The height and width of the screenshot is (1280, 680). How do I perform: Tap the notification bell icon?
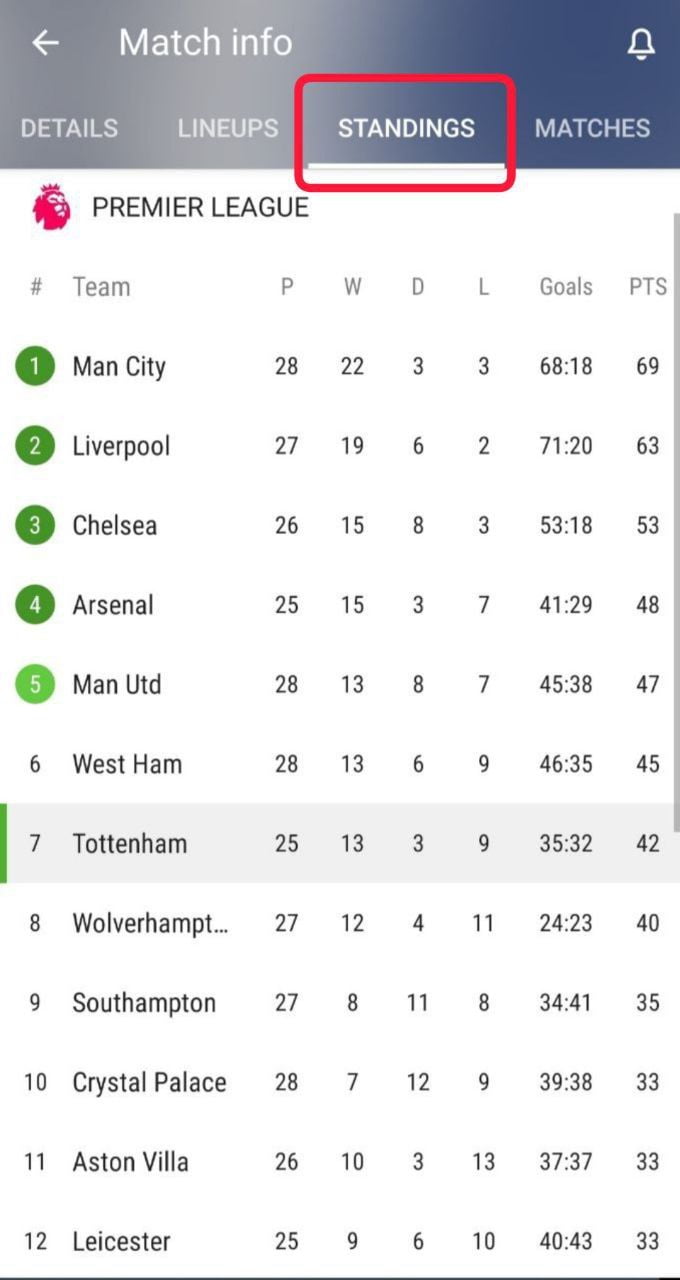tap(641, 43)
